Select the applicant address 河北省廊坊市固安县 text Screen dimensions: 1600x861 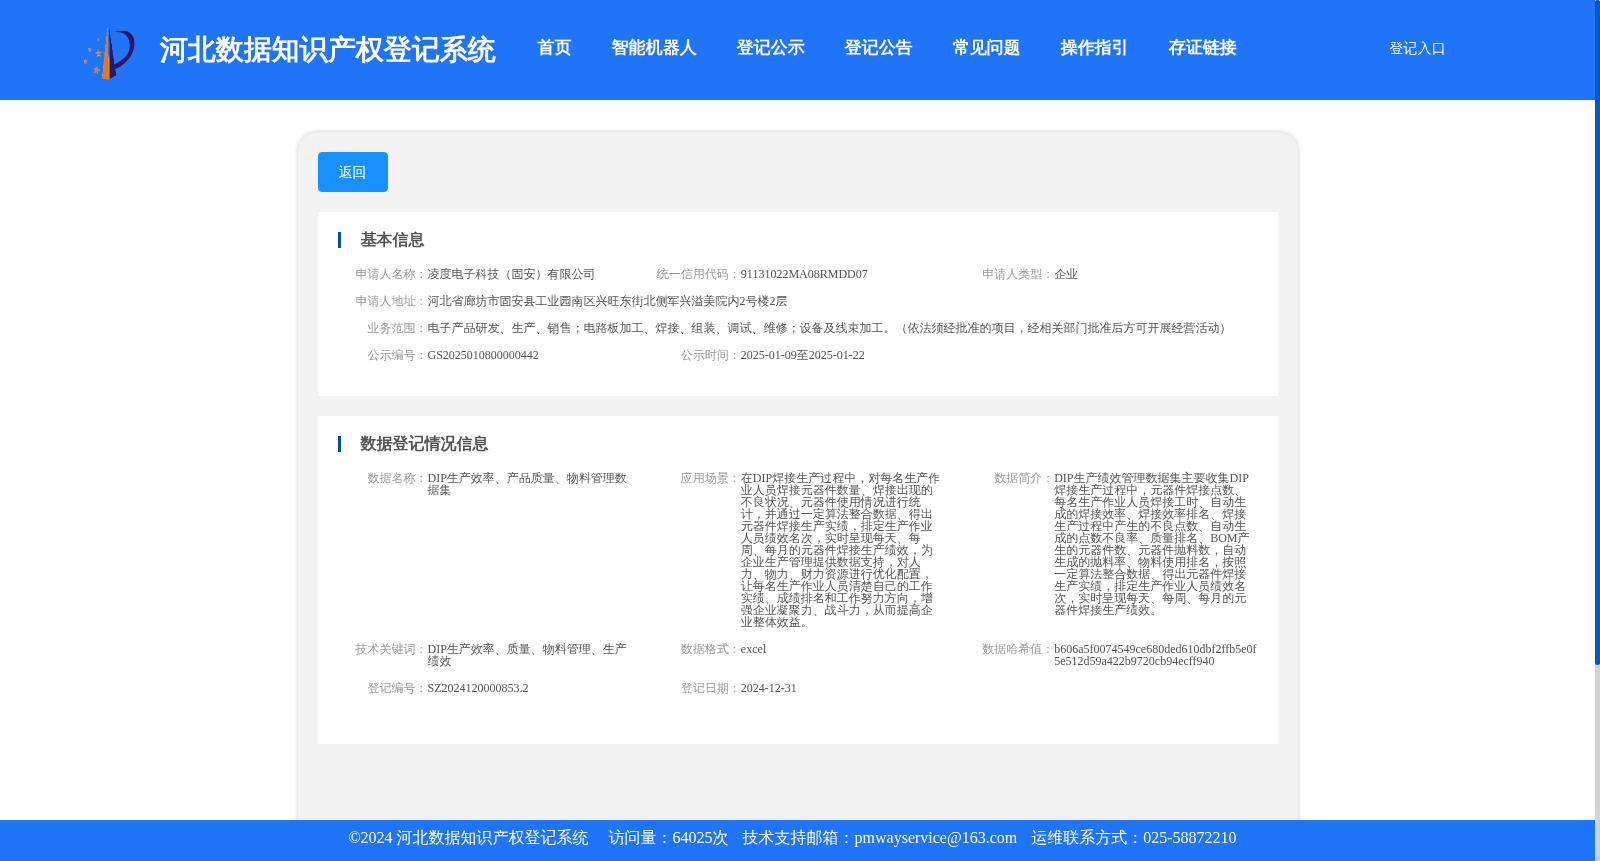click(607, 301)
